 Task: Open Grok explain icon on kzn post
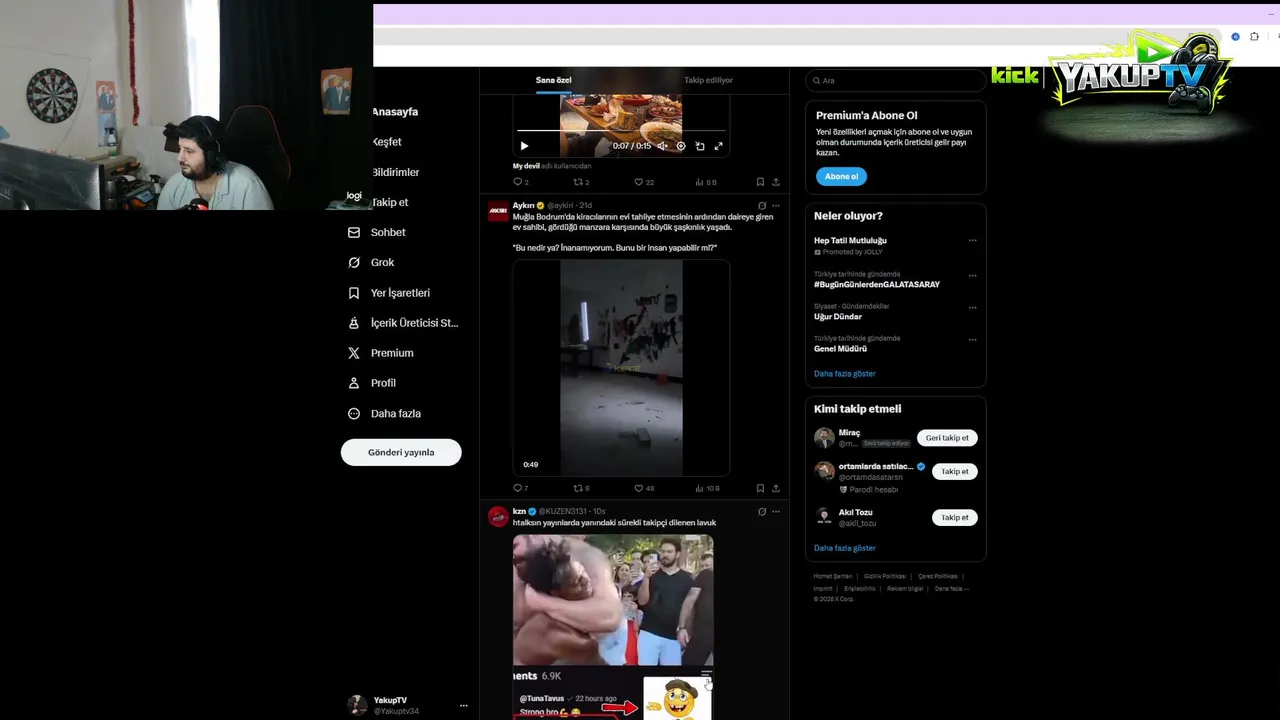(x=762, y=511)
